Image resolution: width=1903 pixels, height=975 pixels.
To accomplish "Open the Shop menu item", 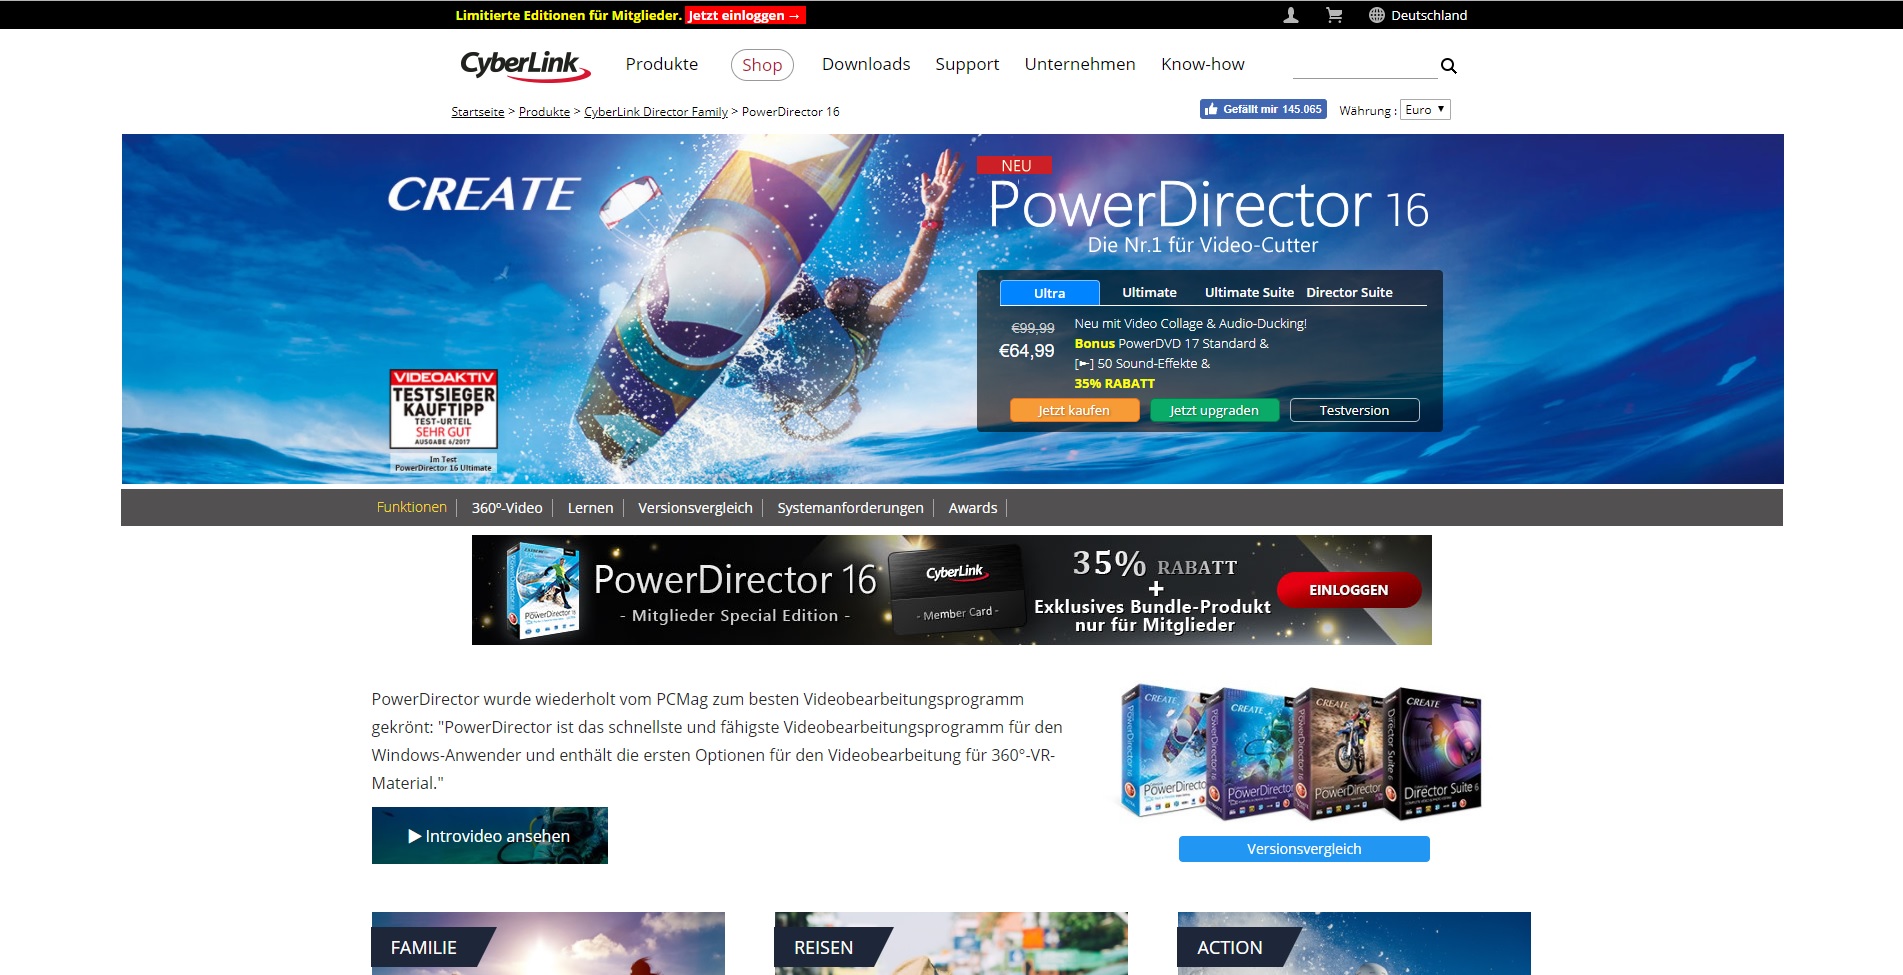I will pos(762,65).
